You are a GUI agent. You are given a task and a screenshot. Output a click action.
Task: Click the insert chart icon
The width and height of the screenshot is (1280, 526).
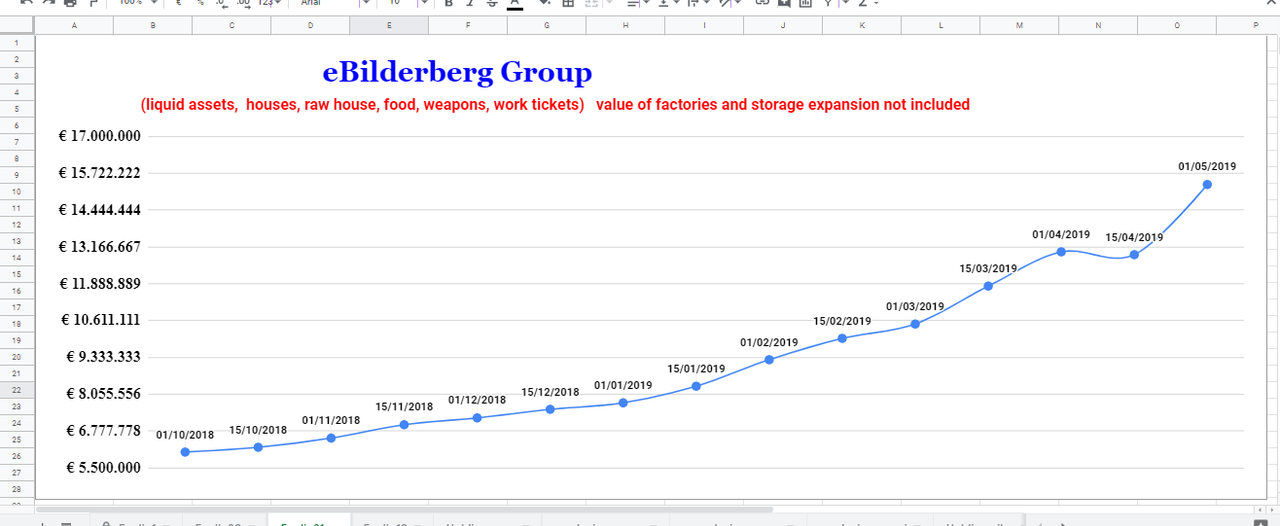tap(805, 3)
